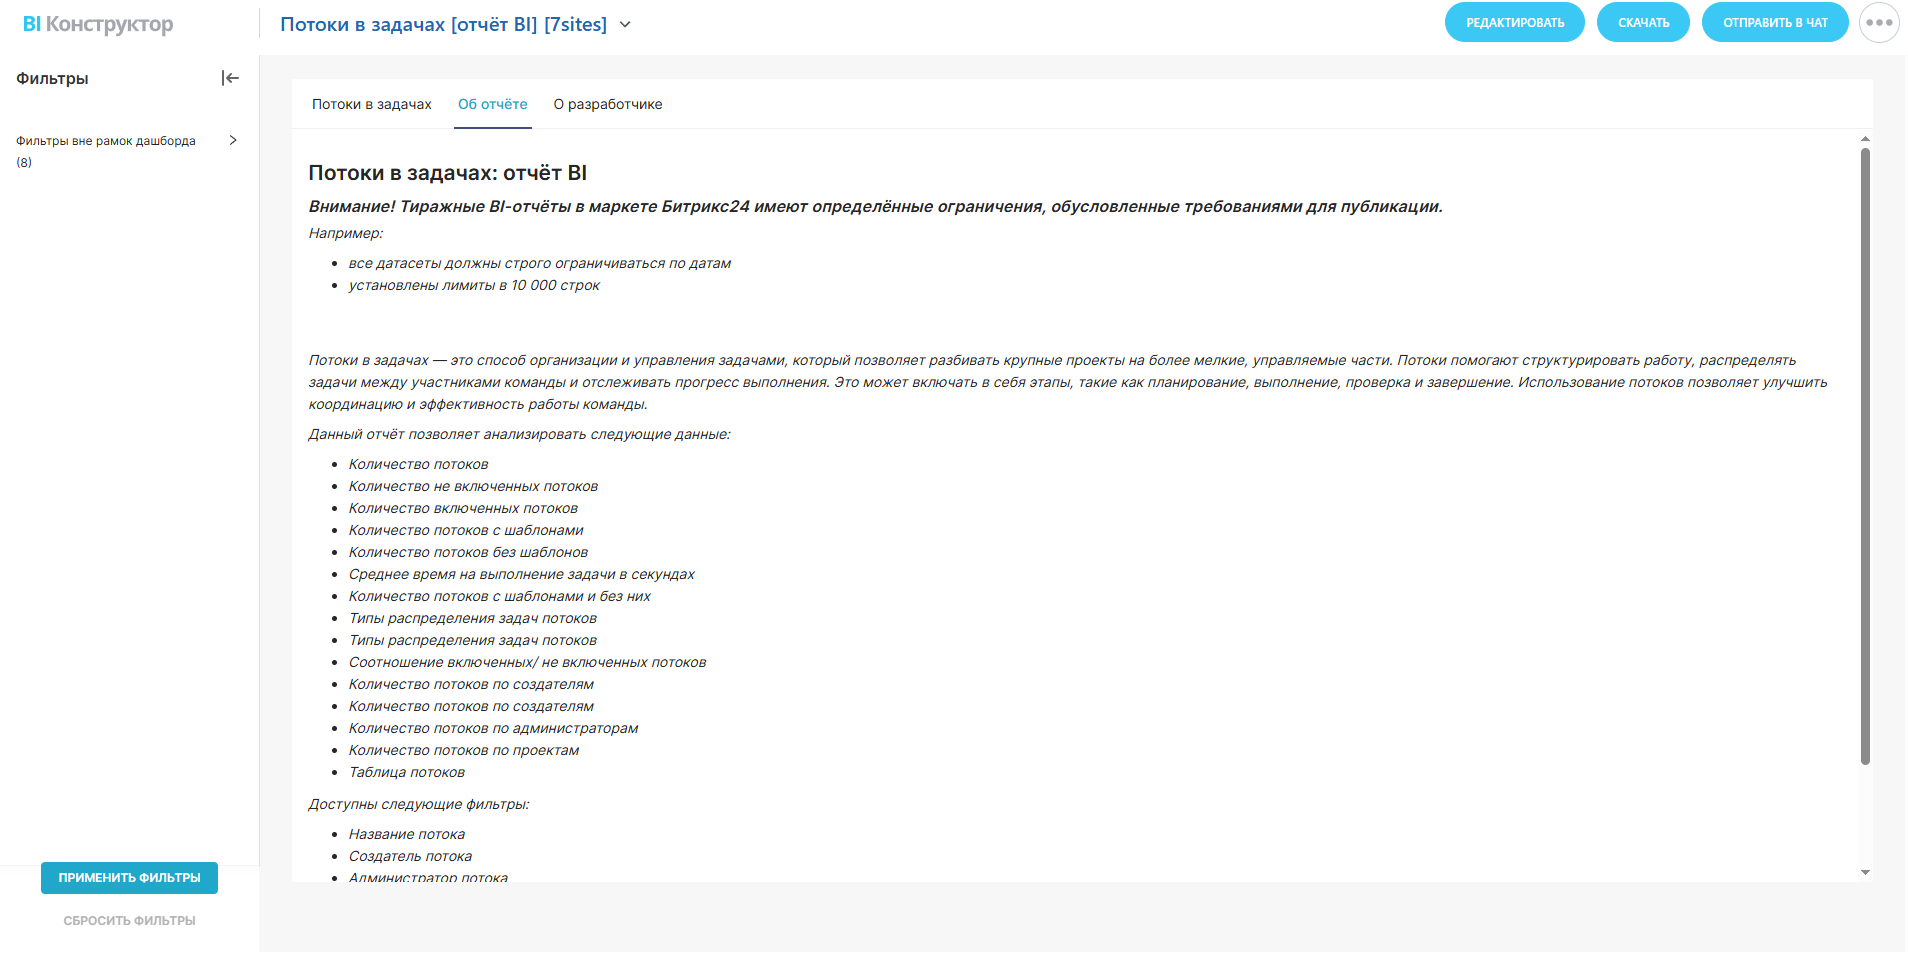
Task: Expand the Фильтры вне рамок дашборда chevron
Action: pos(233,141)
